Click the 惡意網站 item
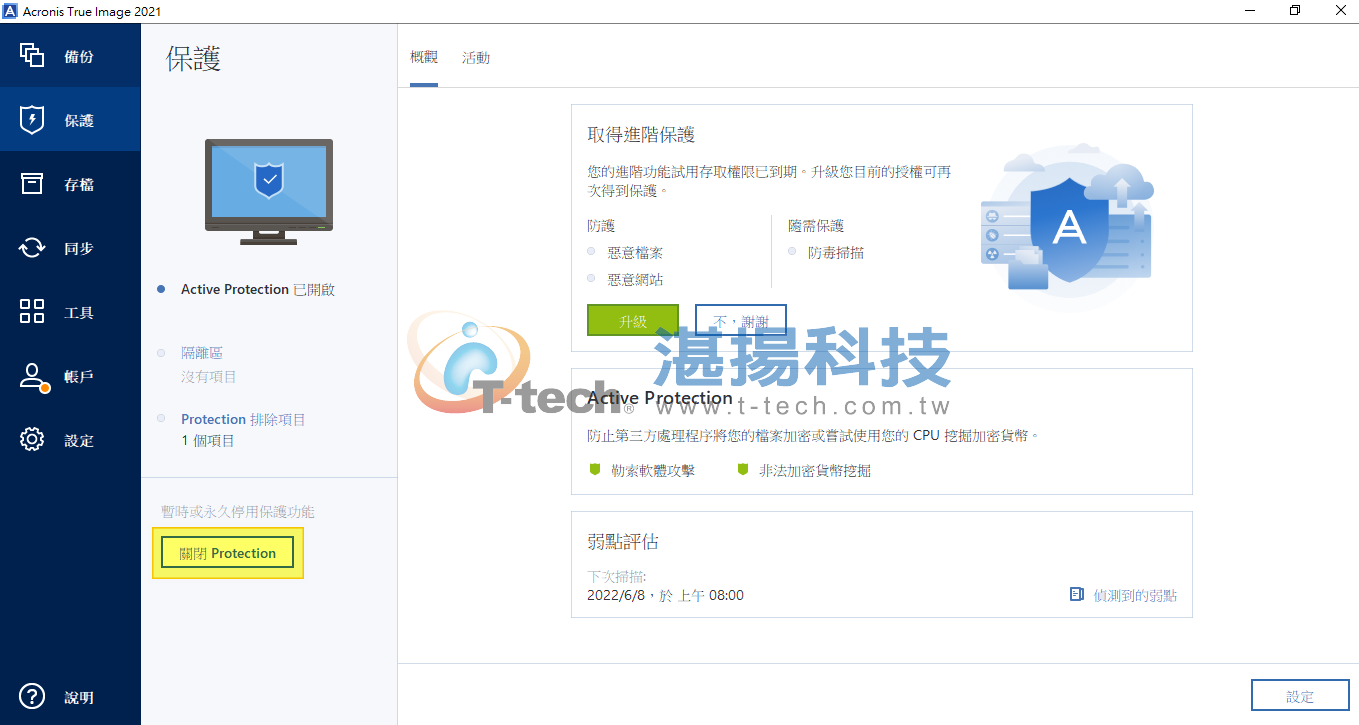The height and width of the screenshot is (725, 1359). [635, 280]
